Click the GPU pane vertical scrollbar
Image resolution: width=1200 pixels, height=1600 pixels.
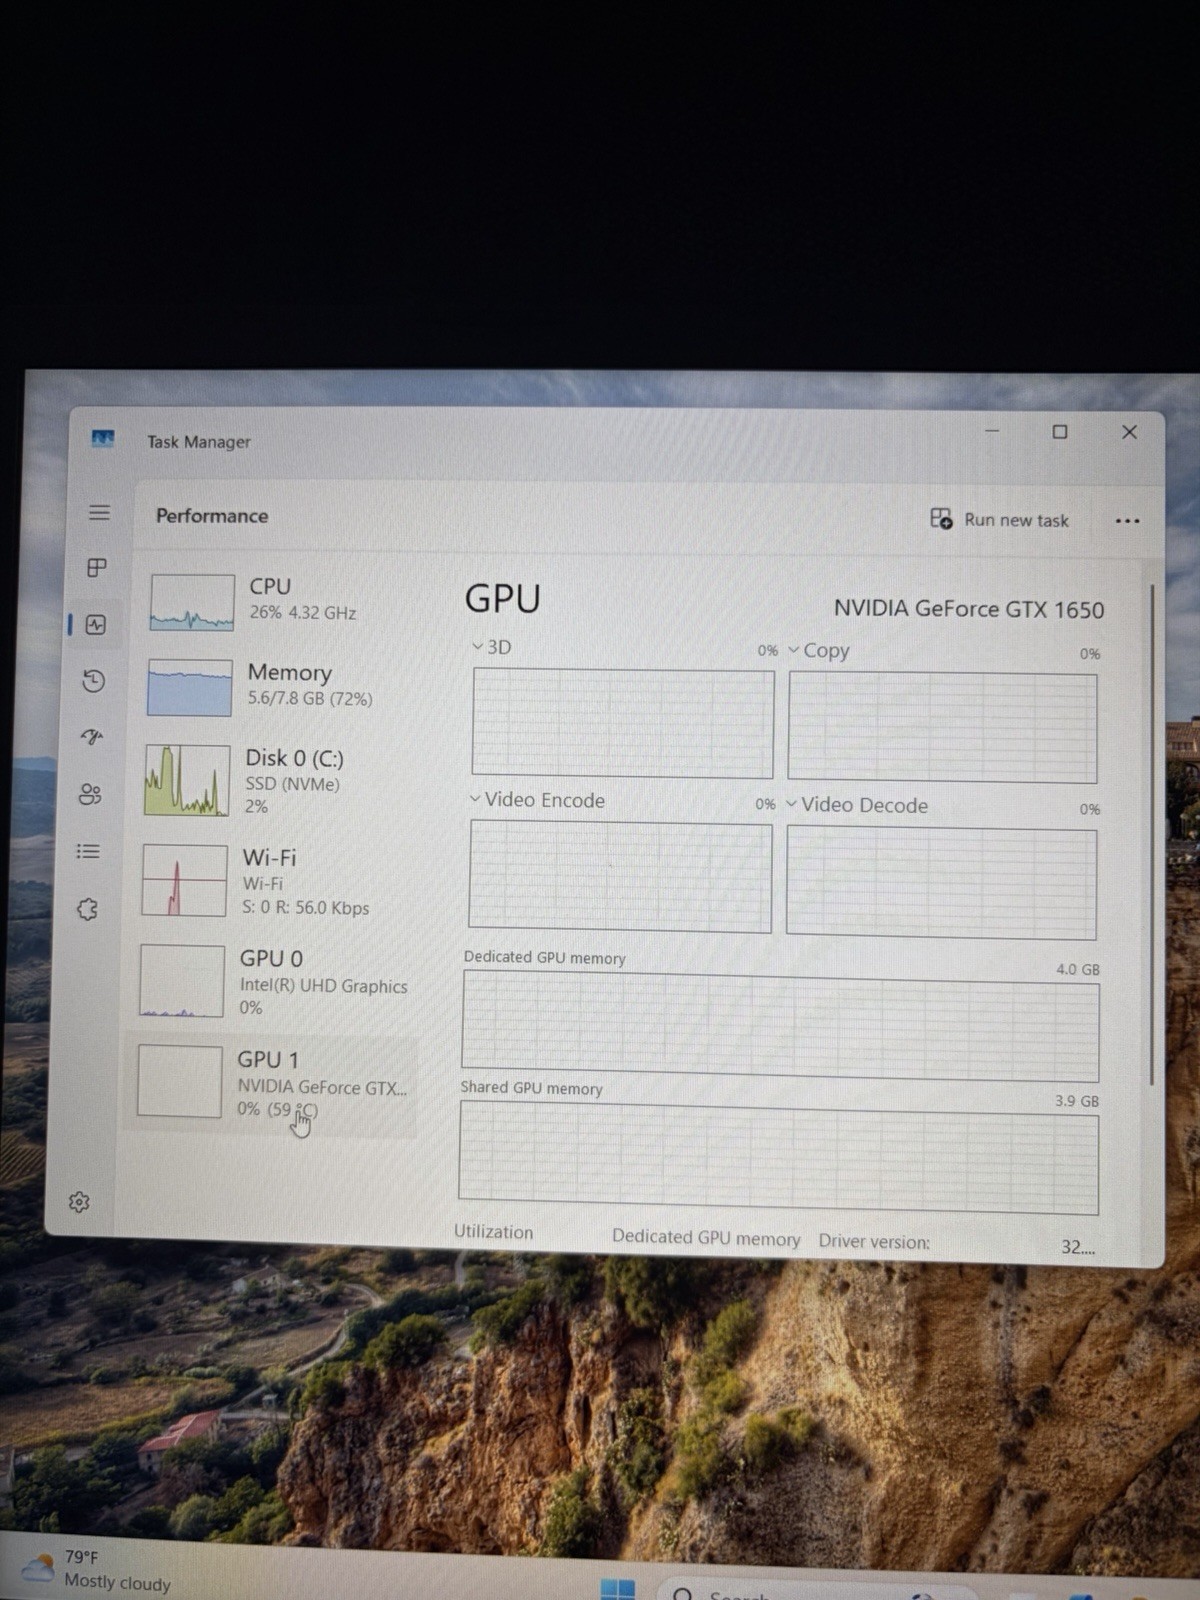pos(1152,835)
